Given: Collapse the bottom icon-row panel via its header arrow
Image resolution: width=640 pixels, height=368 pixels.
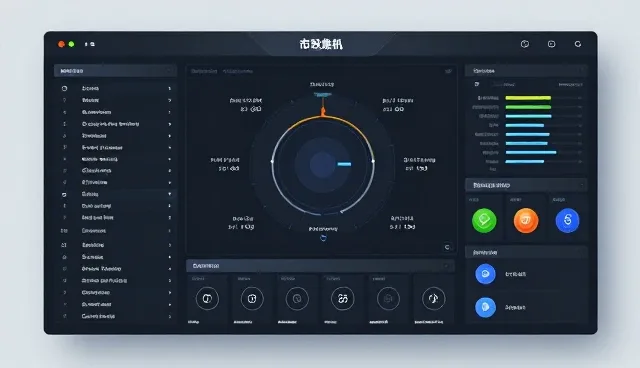Looking at the screenshot, I should (x=447, y=266).
